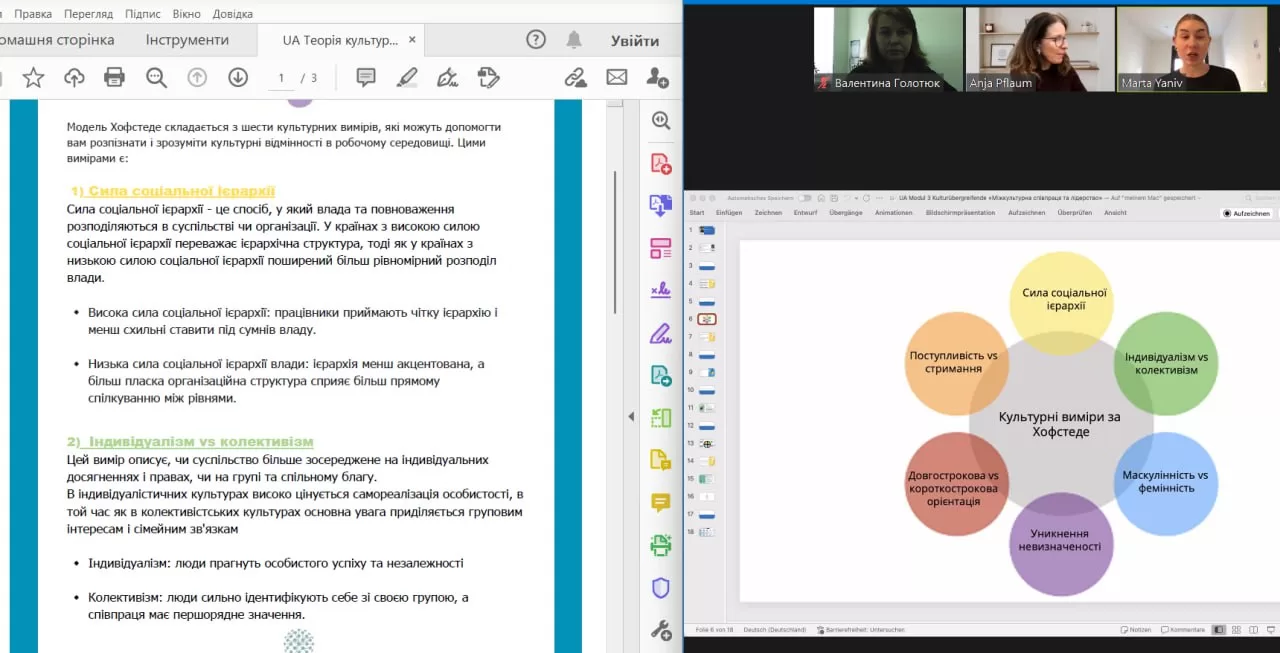Open the Protect shield tool in sidebar
The width and height of the screenshot is (1280, 653).
(x=660, y=588)
